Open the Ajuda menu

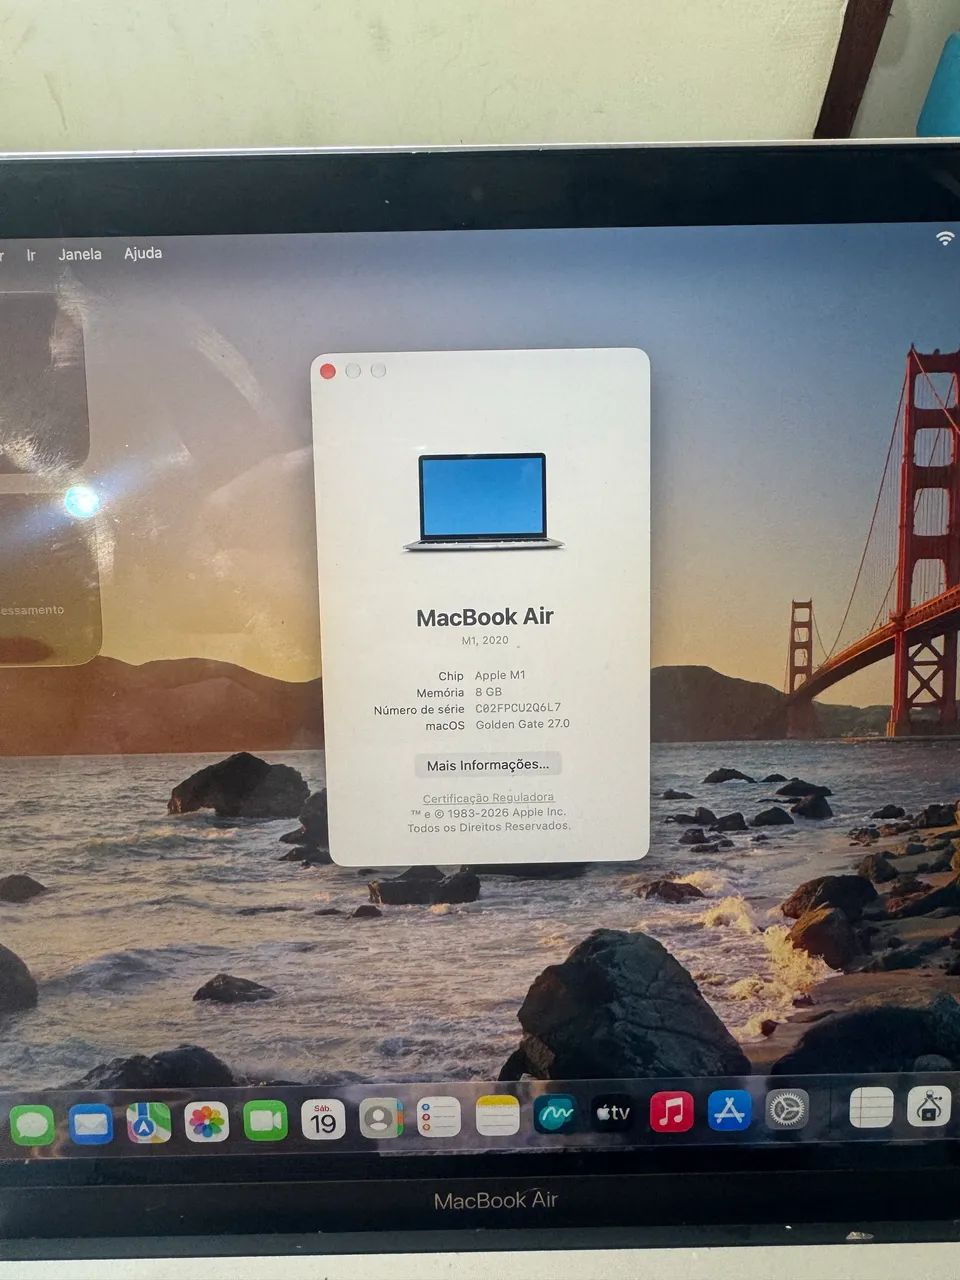point(143,253)
